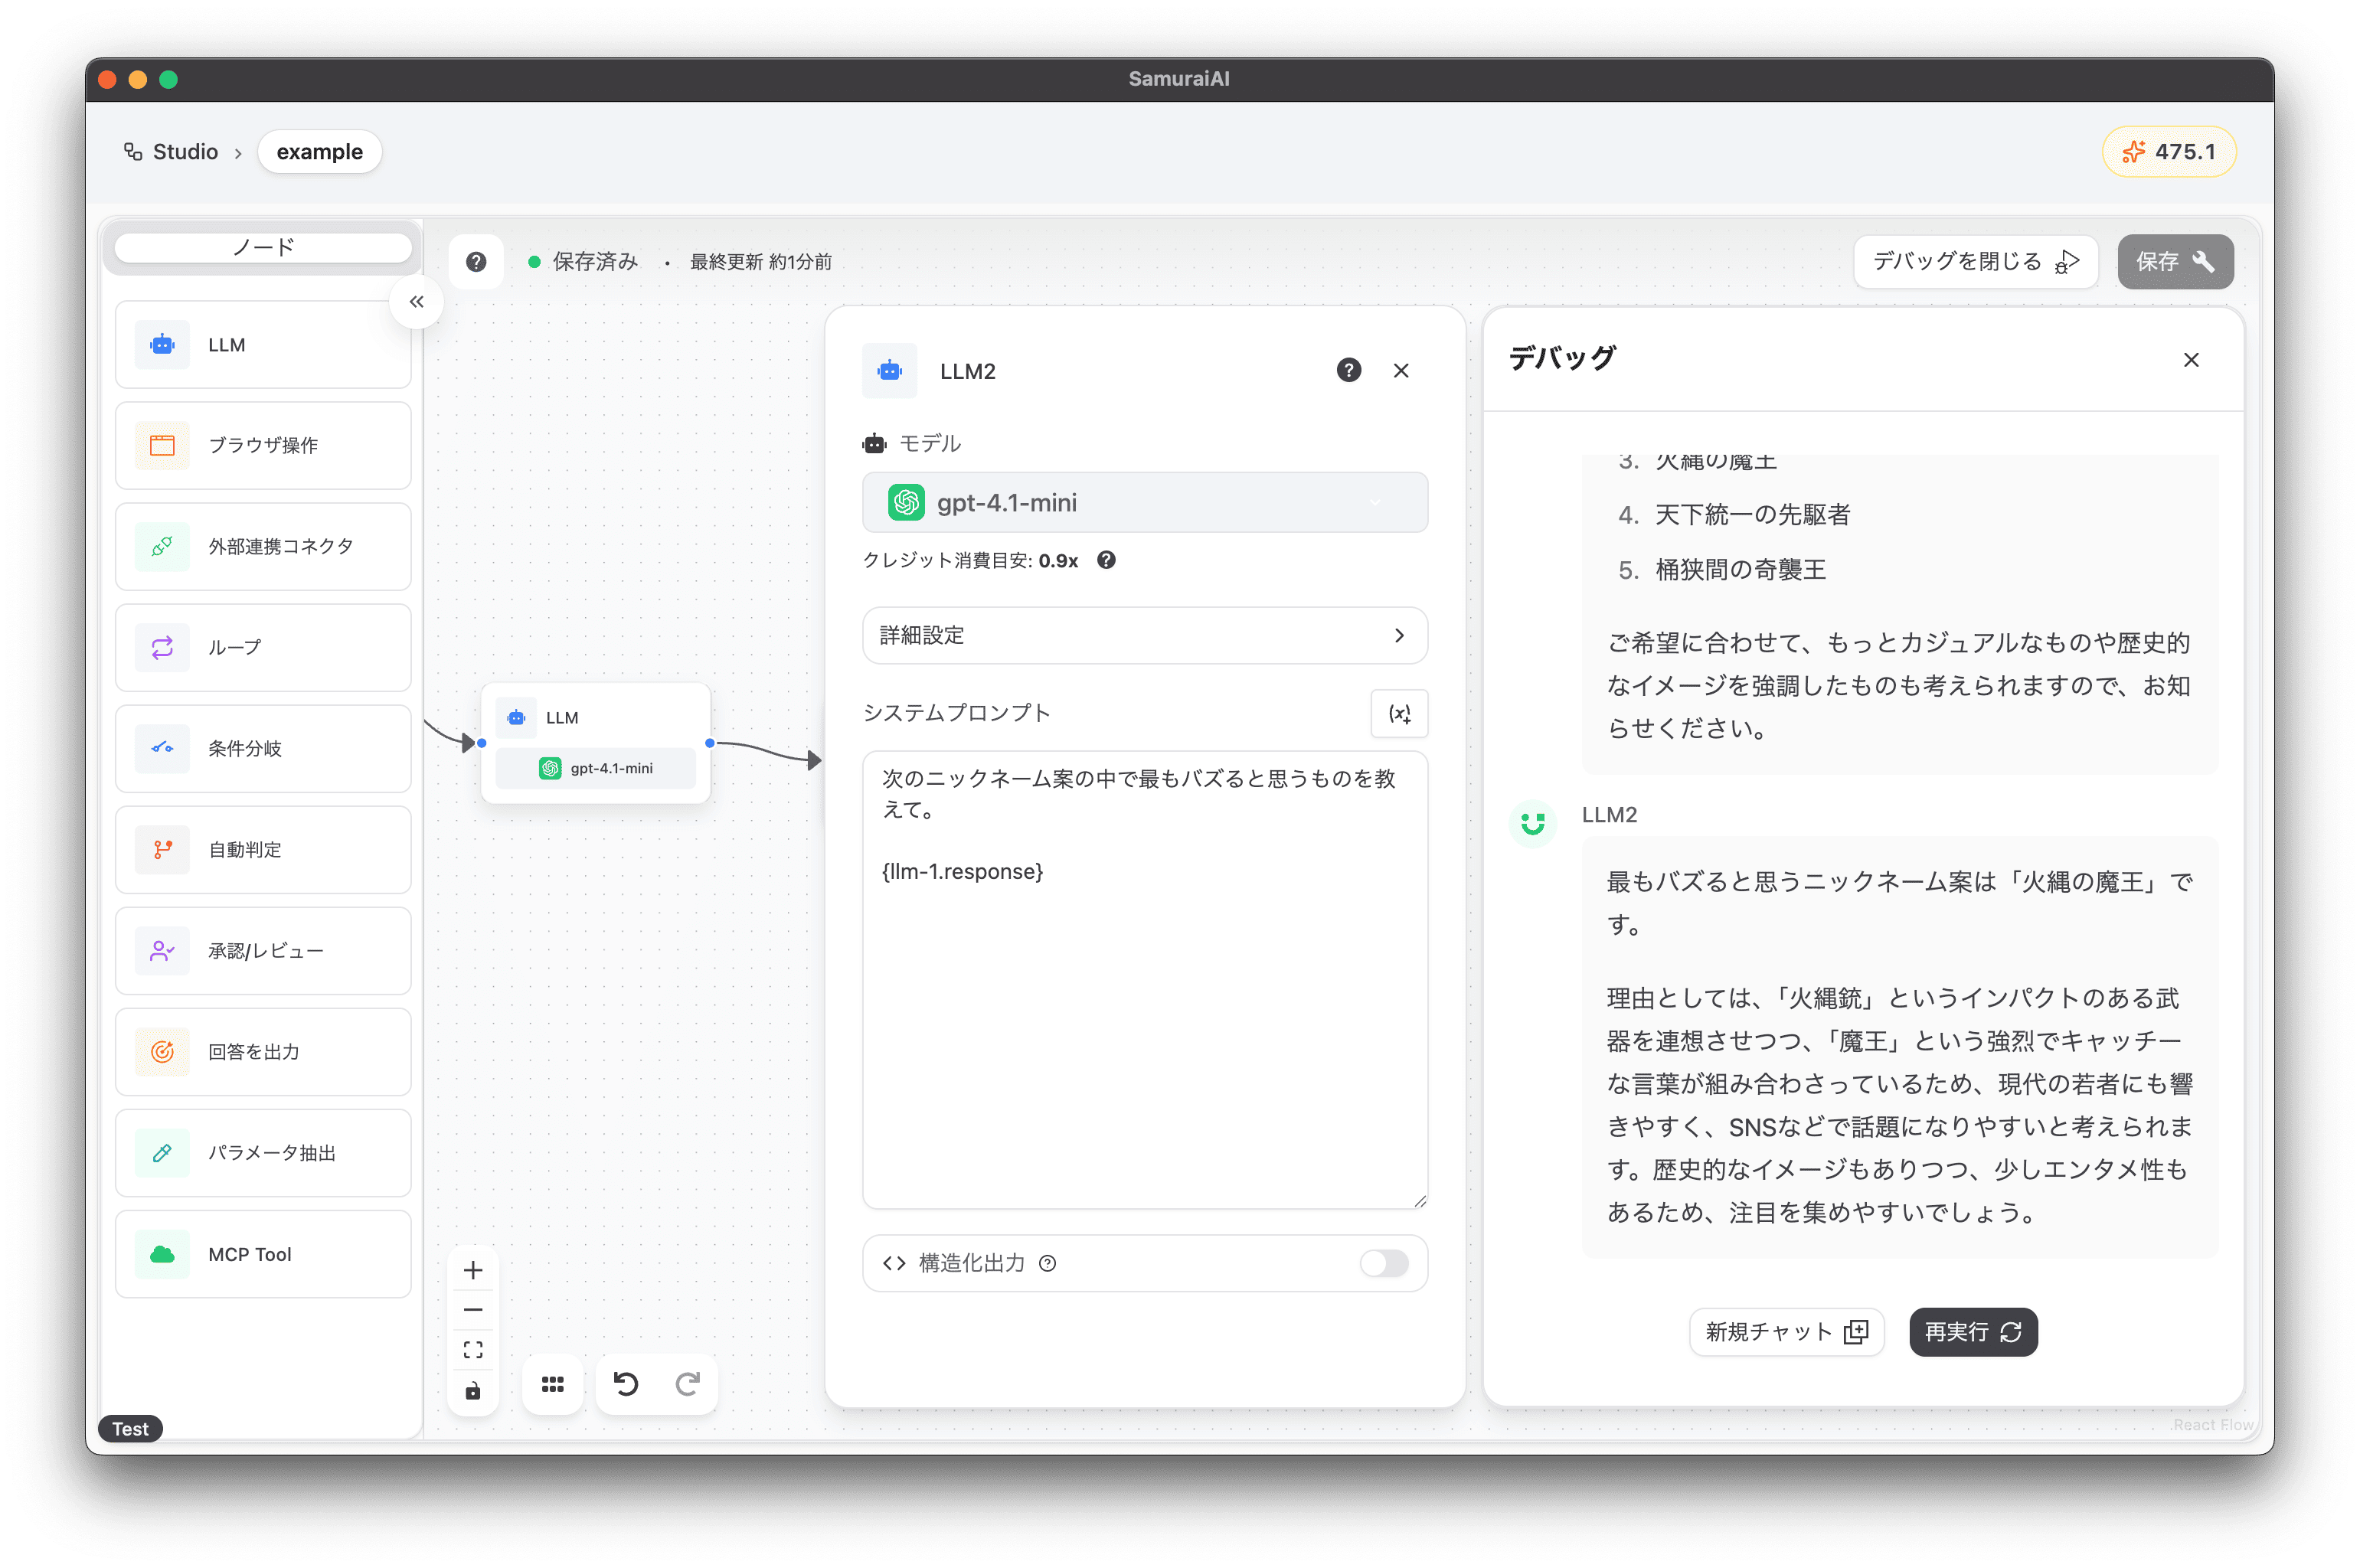Click the insert variable icon
Screen dimensions: 2360x1568
1399,714
